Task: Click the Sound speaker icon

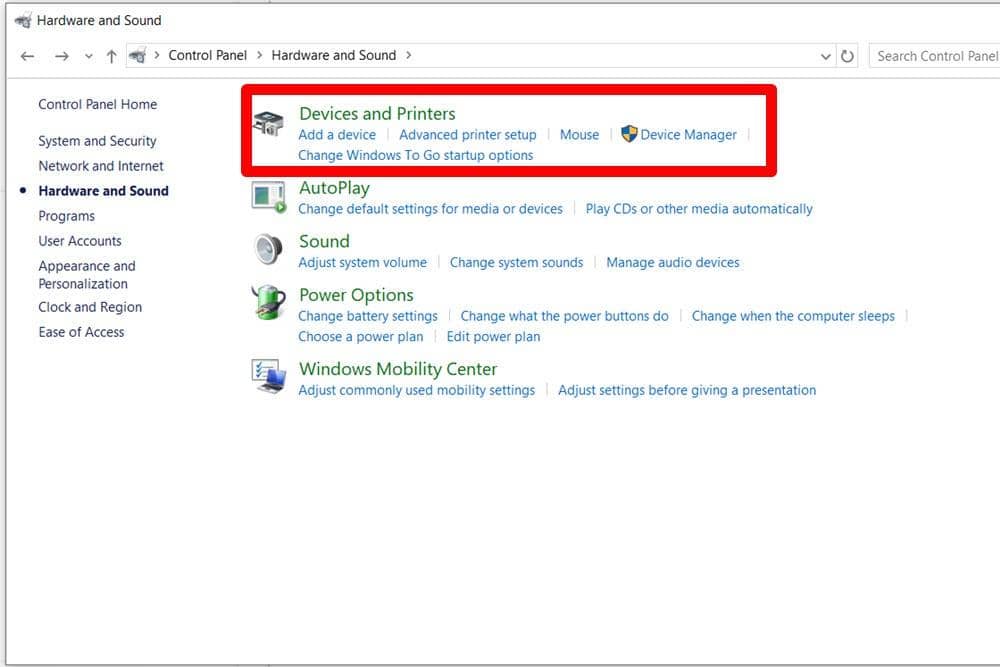Action: 268,250
